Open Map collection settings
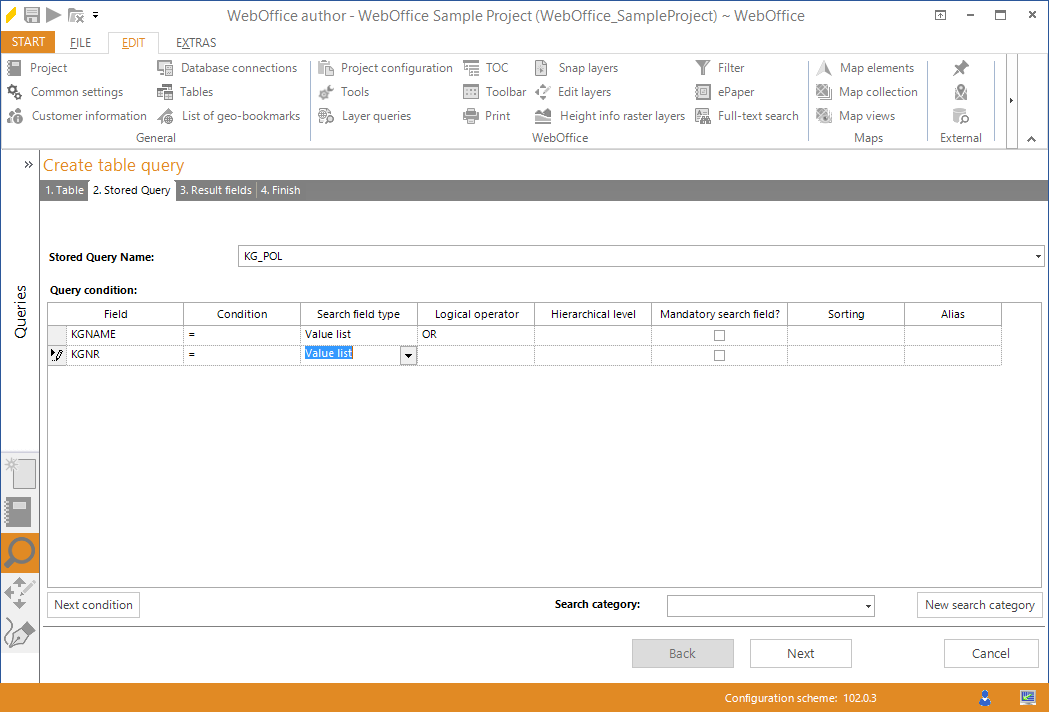 [866, 91]
